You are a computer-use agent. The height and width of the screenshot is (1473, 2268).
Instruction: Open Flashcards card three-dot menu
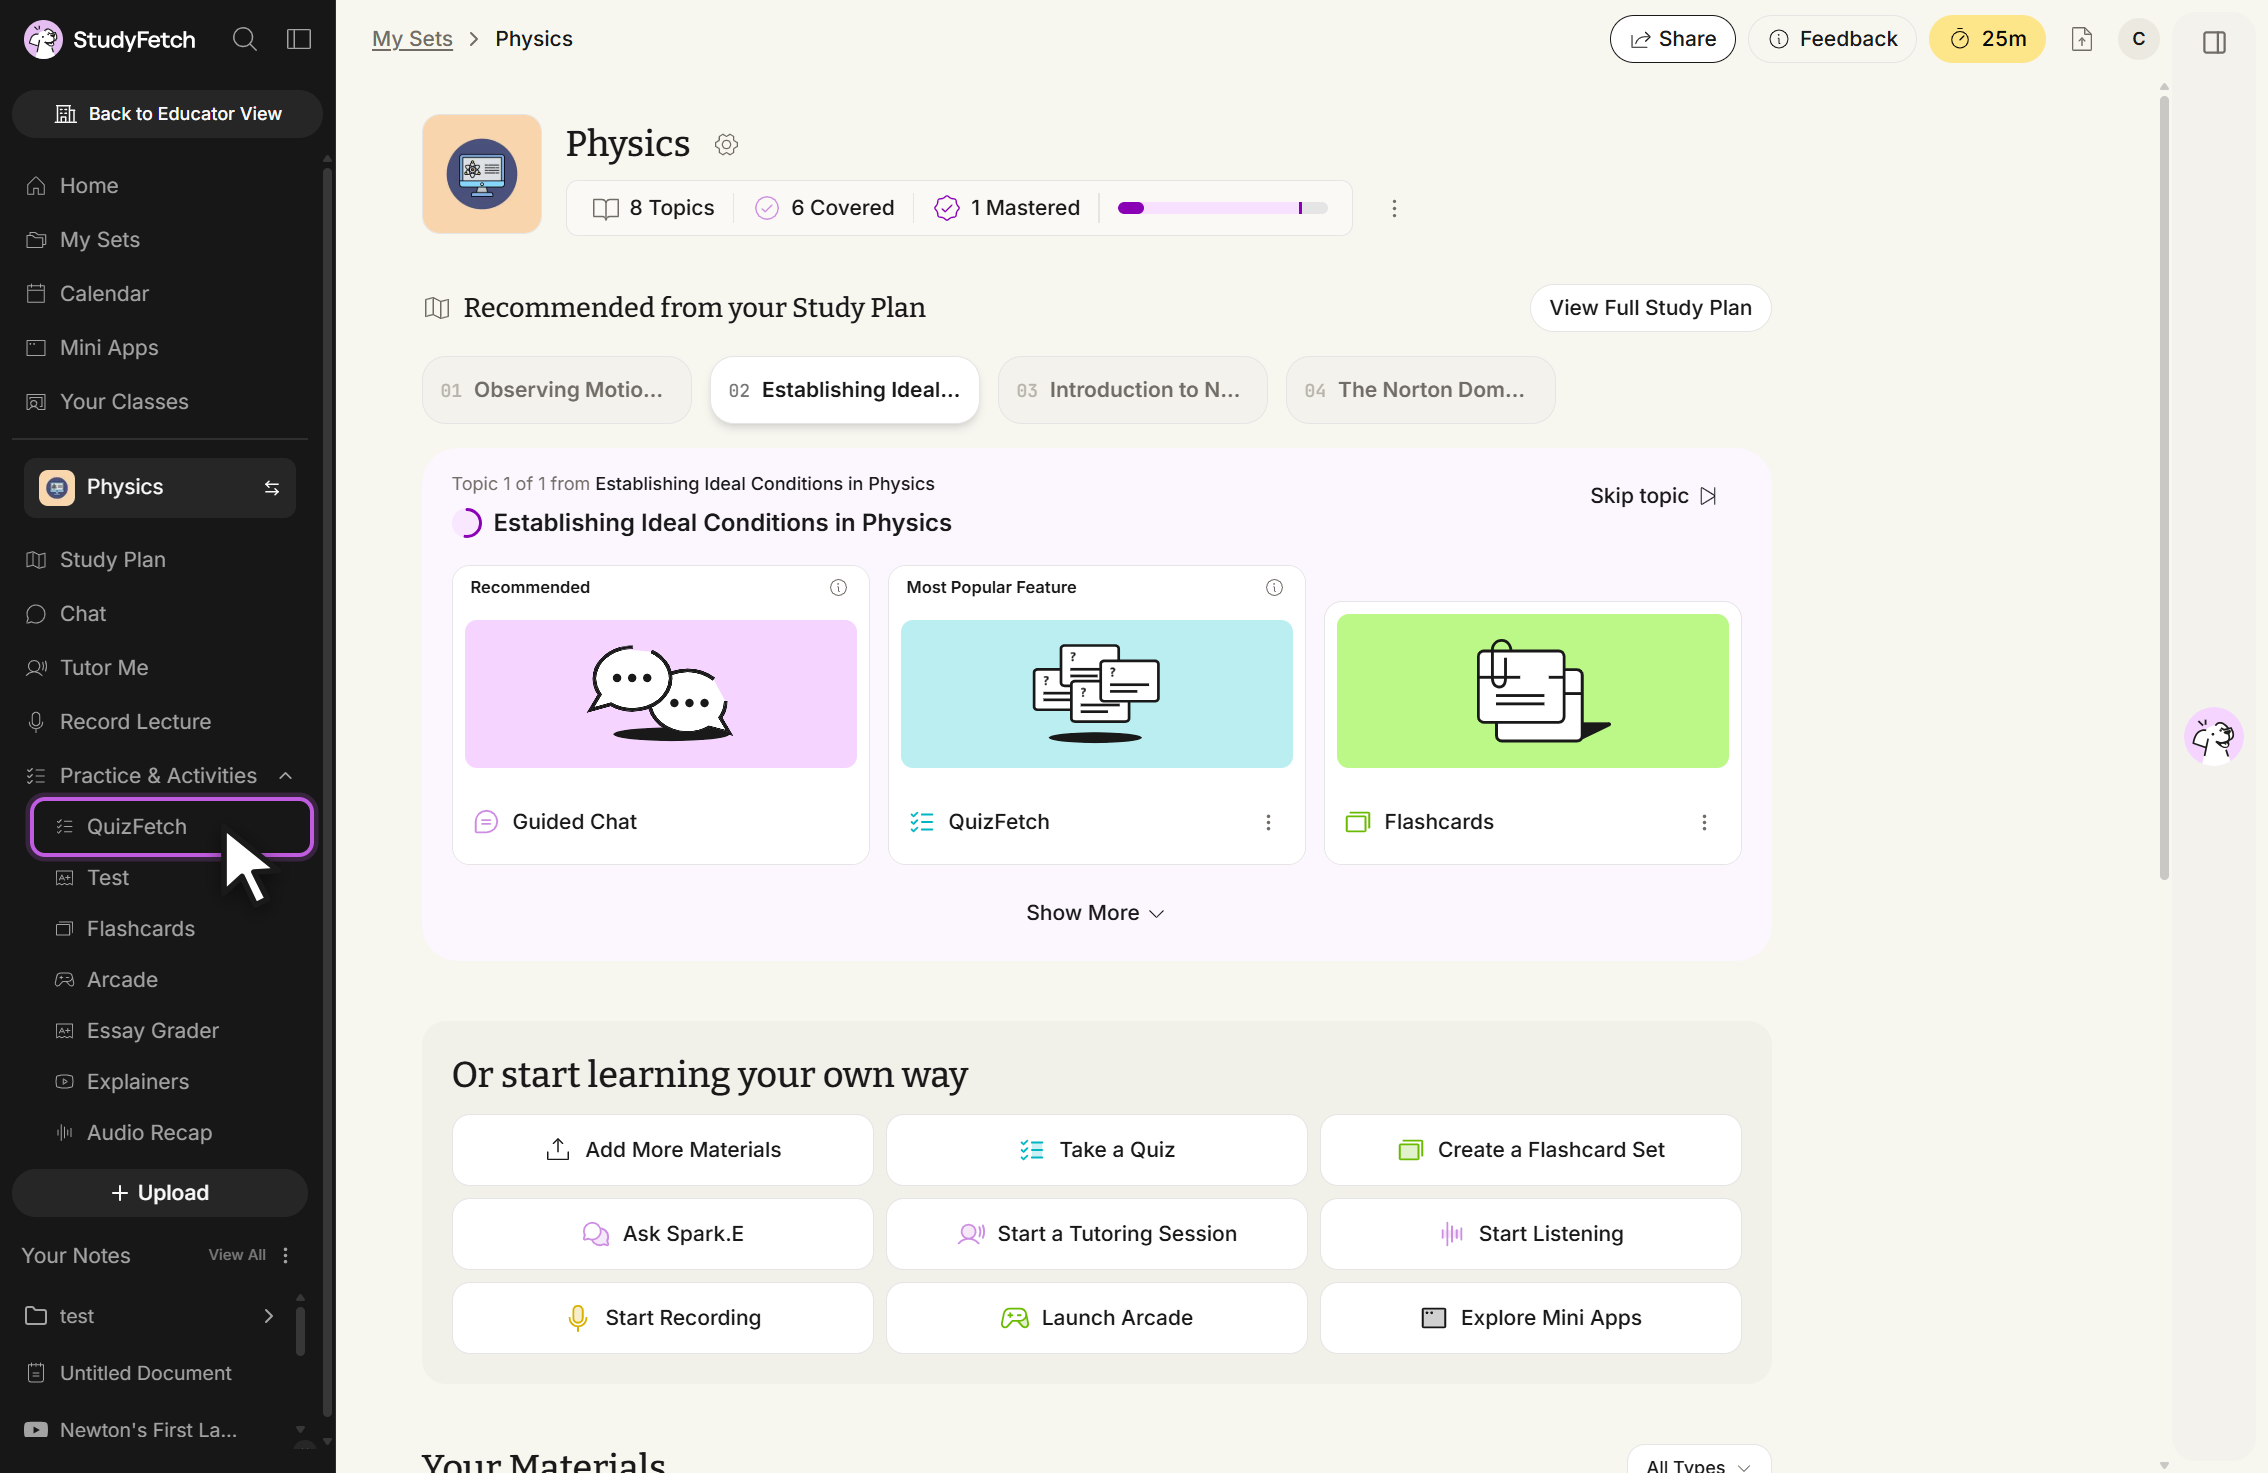coord(1704,822)
